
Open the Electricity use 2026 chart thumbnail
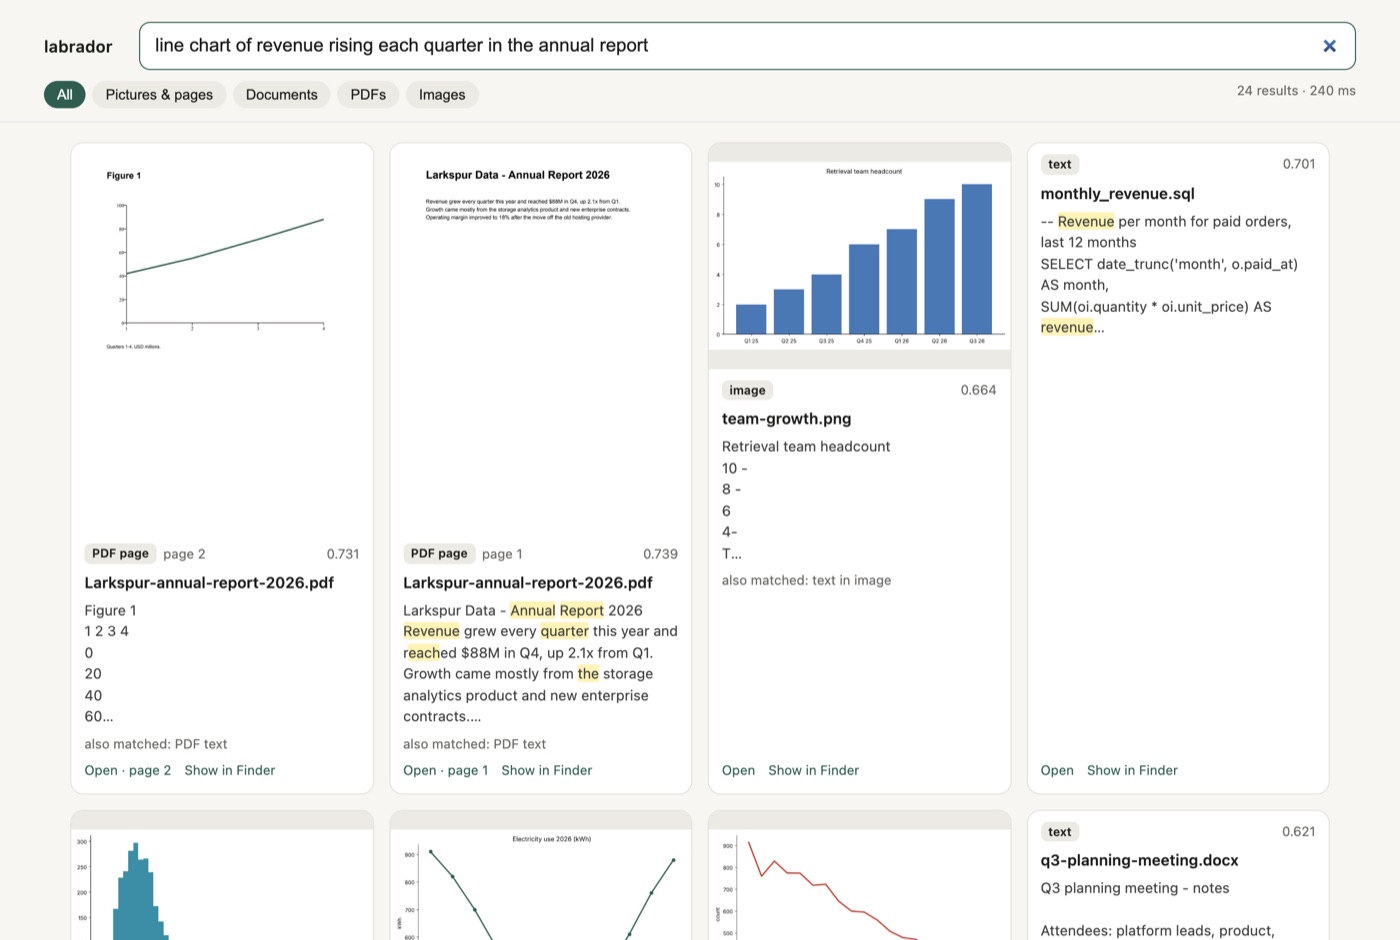coord(540,876)
